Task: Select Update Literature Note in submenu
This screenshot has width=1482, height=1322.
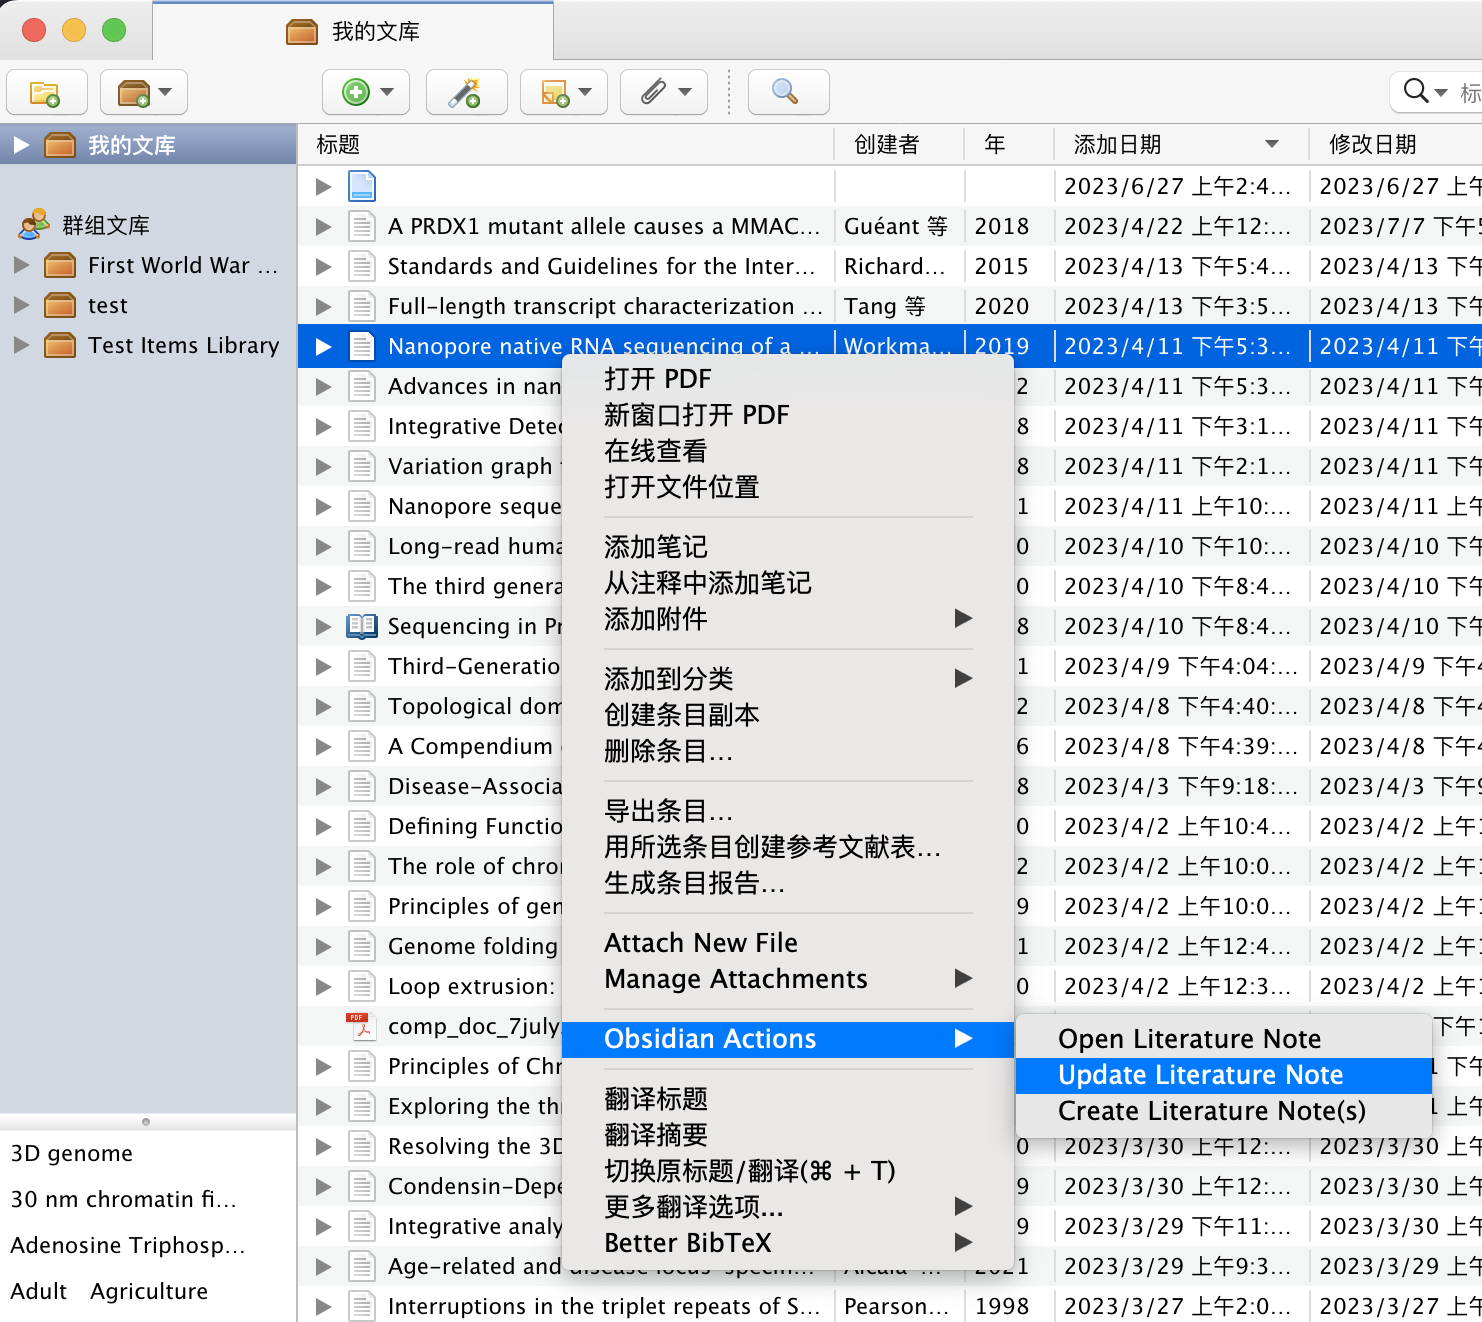Action: point(1200,1075)
